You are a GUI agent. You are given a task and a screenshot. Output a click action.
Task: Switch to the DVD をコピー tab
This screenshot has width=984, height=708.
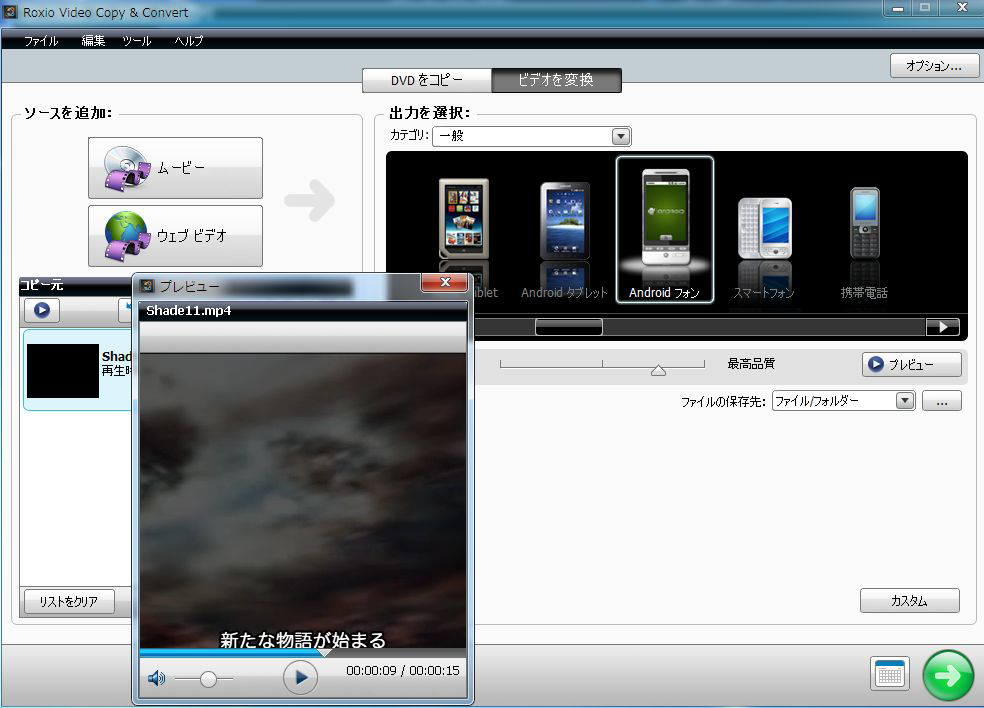(427, 80)
